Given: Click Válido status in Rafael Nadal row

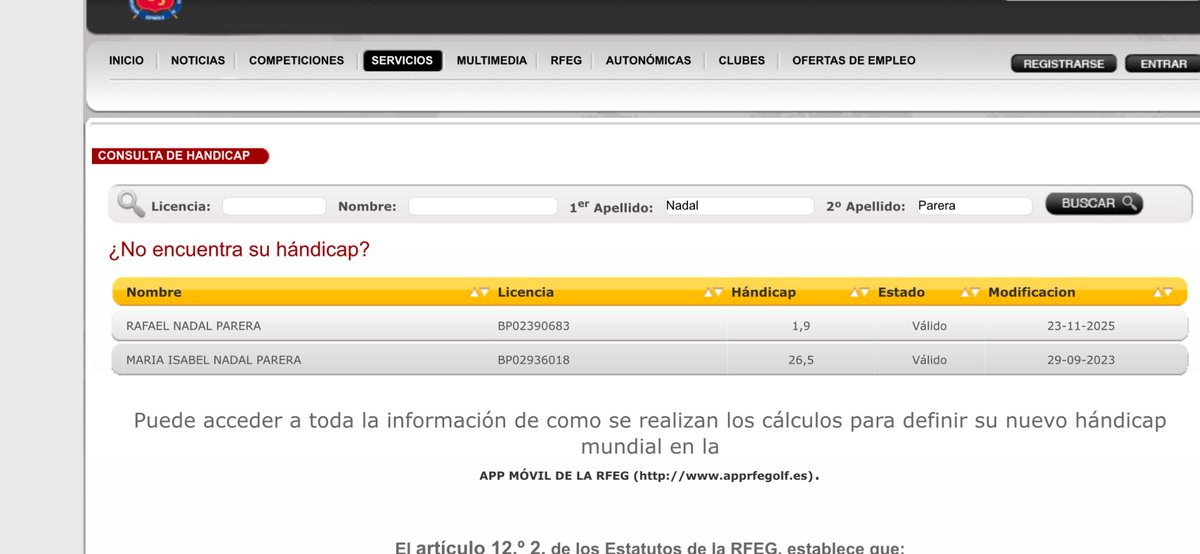Looking at the screenshot, I should pos(929,326).
